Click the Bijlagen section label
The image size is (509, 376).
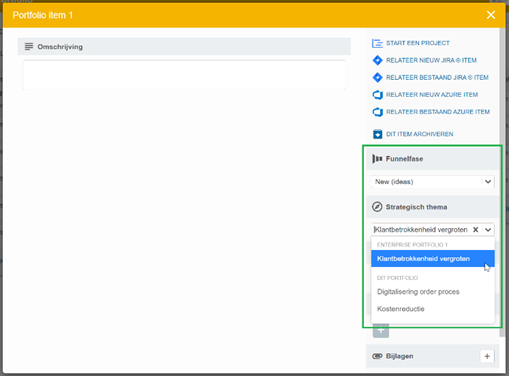[x=399, y=356]
